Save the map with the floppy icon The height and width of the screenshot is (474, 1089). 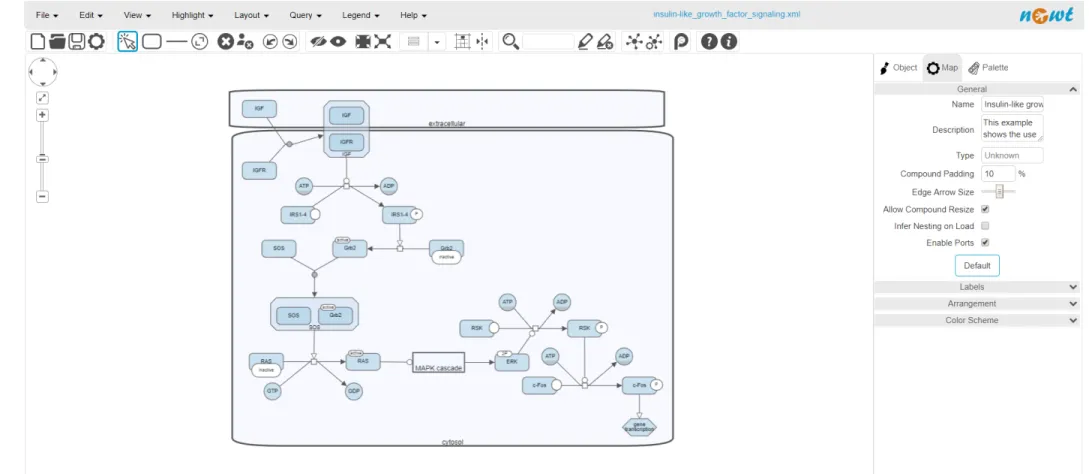pos(76,42)
